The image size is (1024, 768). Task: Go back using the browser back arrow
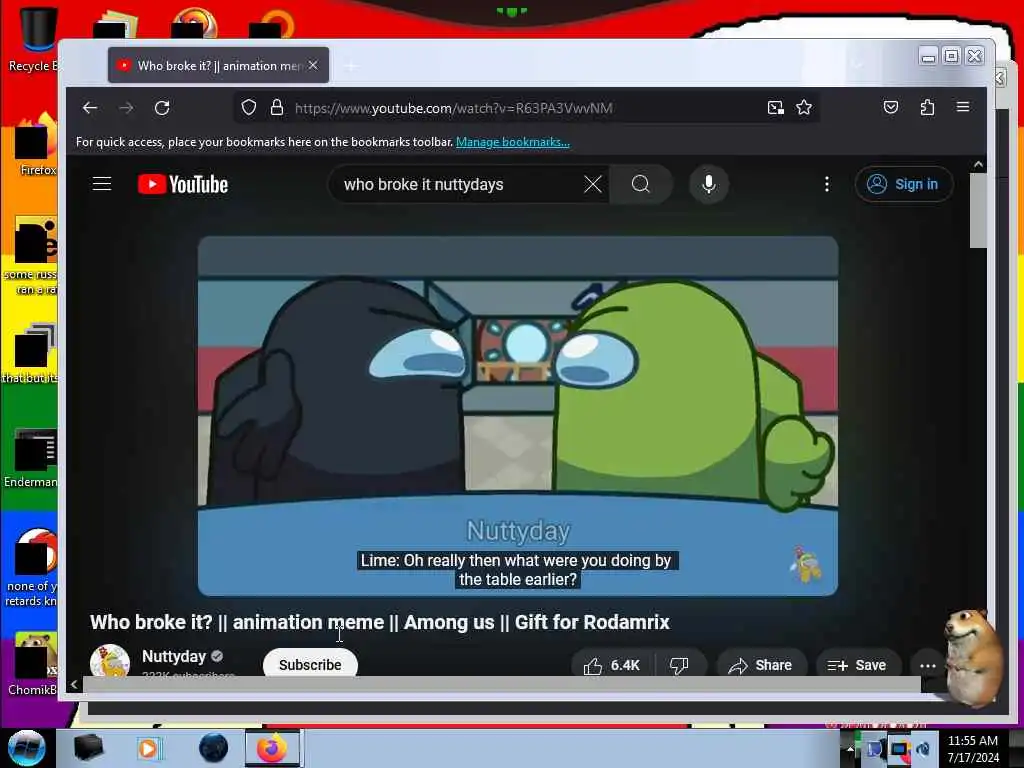pos(90,108)
